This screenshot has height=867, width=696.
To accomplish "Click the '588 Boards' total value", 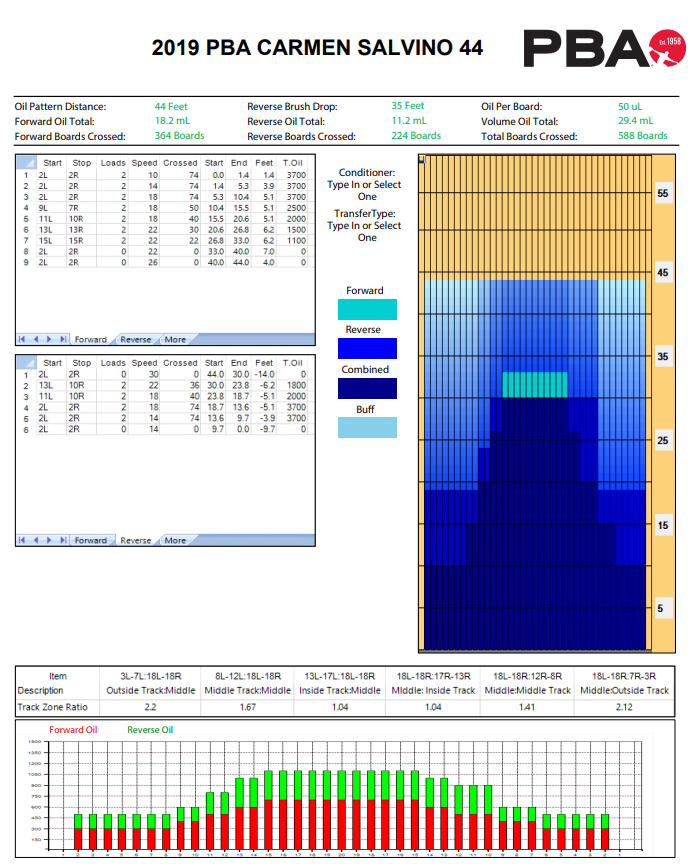I will [x=642, y=135].
